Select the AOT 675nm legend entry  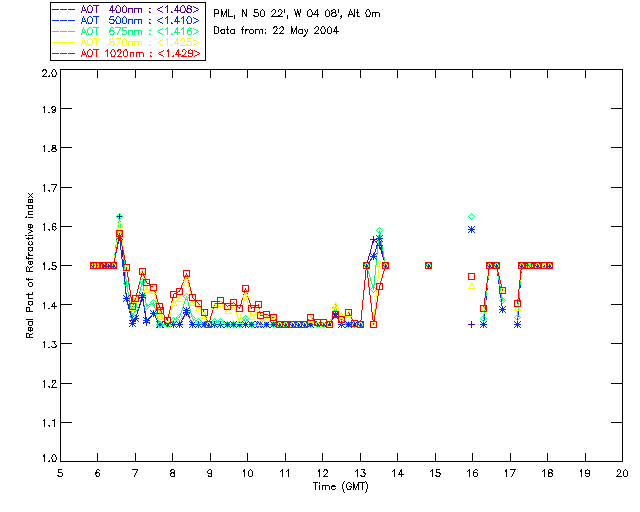pos(127,31)
